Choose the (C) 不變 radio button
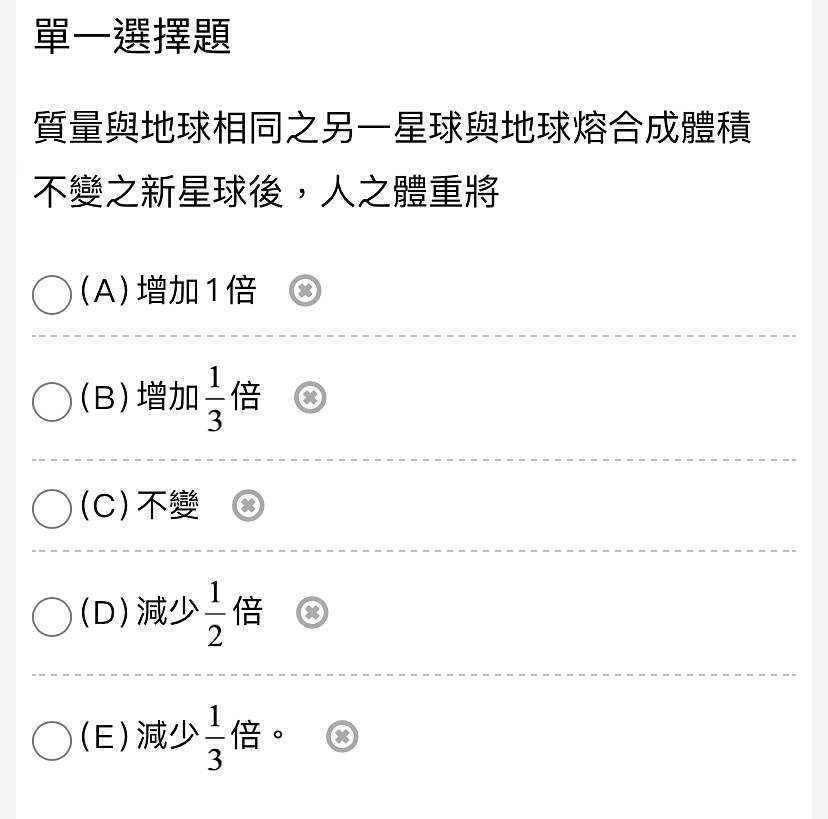The height and width of the screenshot is (819, 828). [x=52, y=509]
